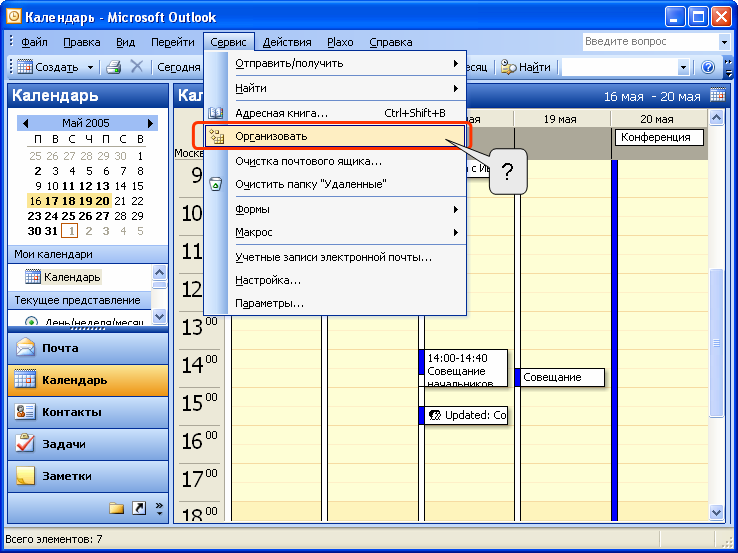Go to previous month in date navigator
The width and height of the screenshot is (738, 553).
[25, 123]
